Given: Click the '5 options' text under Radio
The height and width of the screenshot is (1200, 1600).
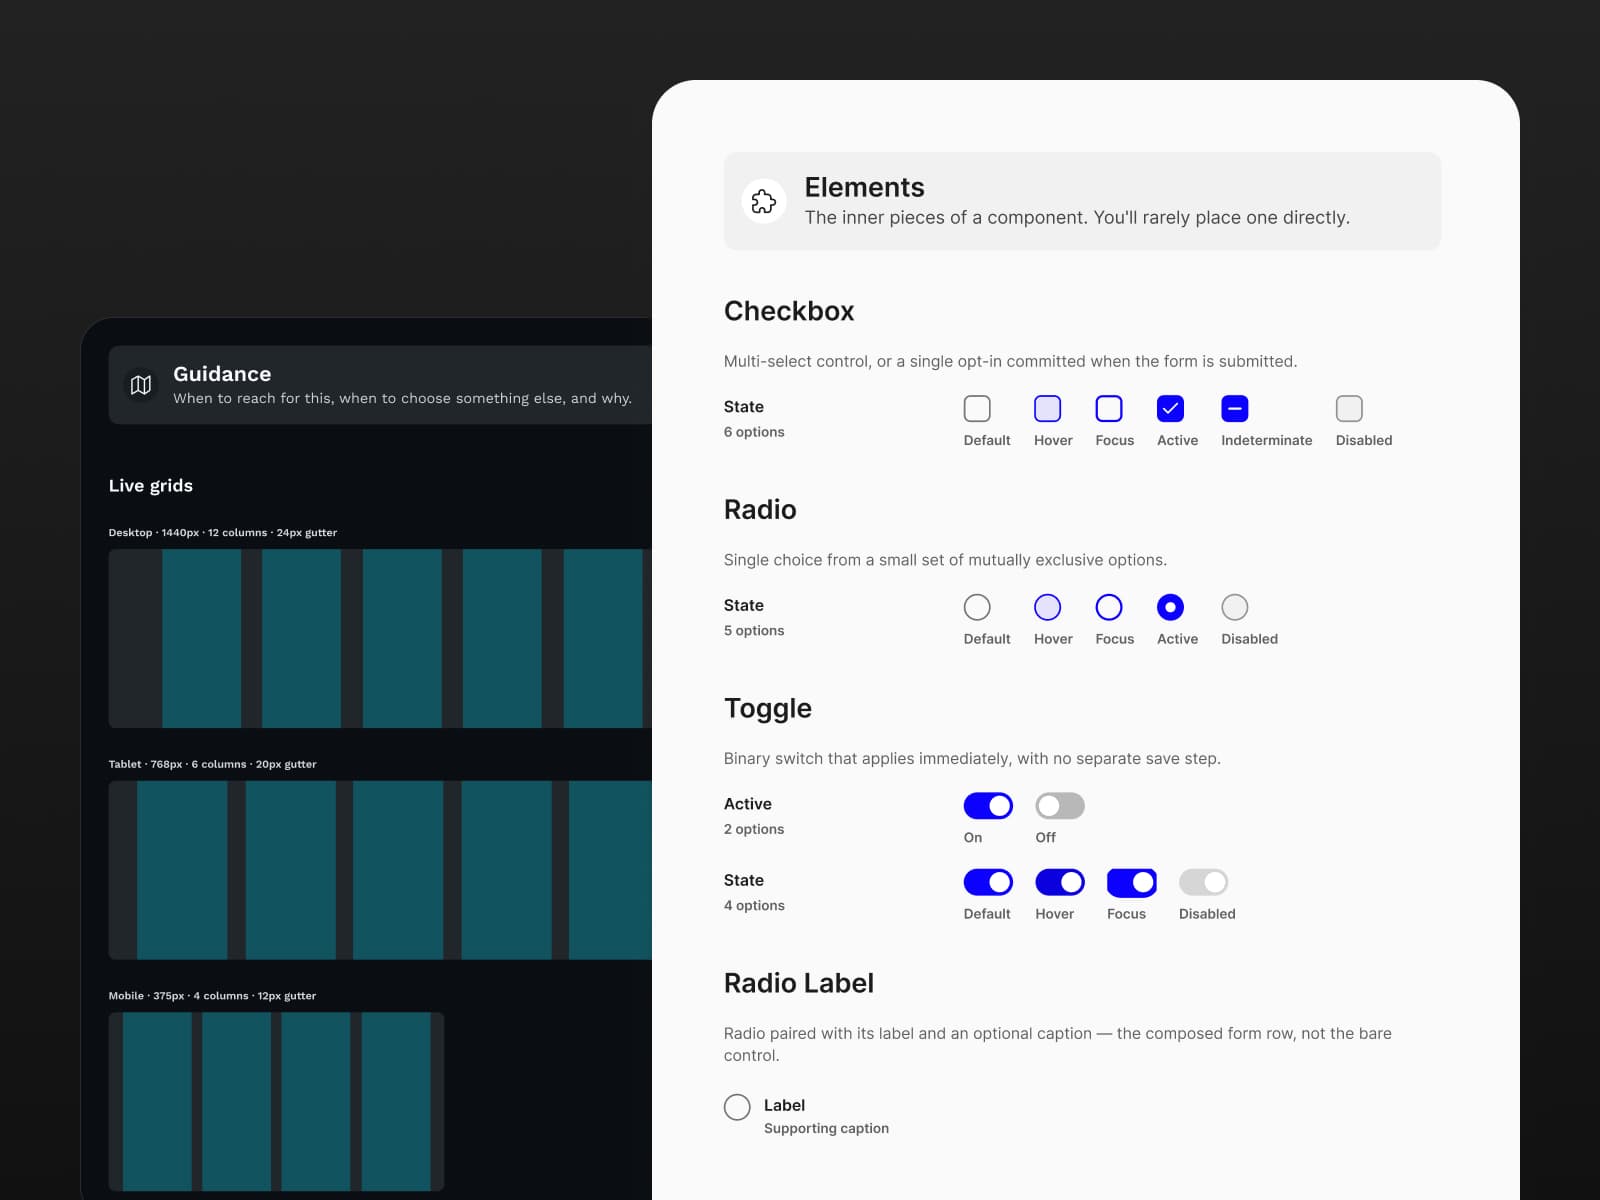Looking at the screenshot, I should [754, 631].
